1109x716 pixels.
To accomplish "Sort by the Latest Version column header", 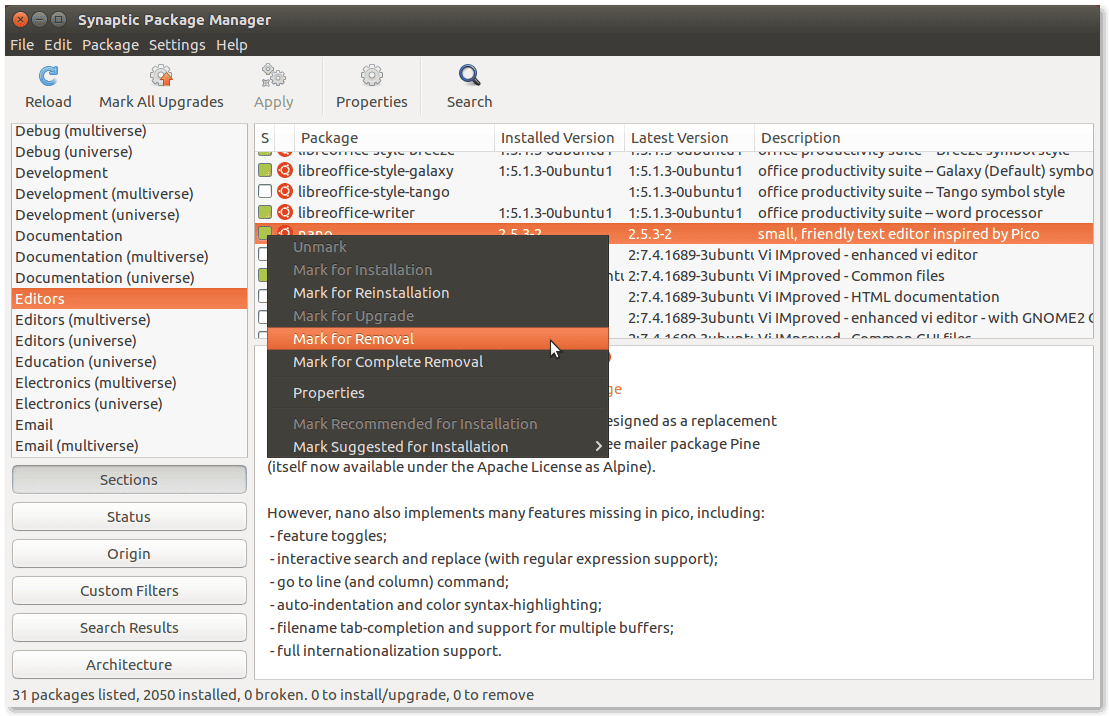I will tap(689, 138).
